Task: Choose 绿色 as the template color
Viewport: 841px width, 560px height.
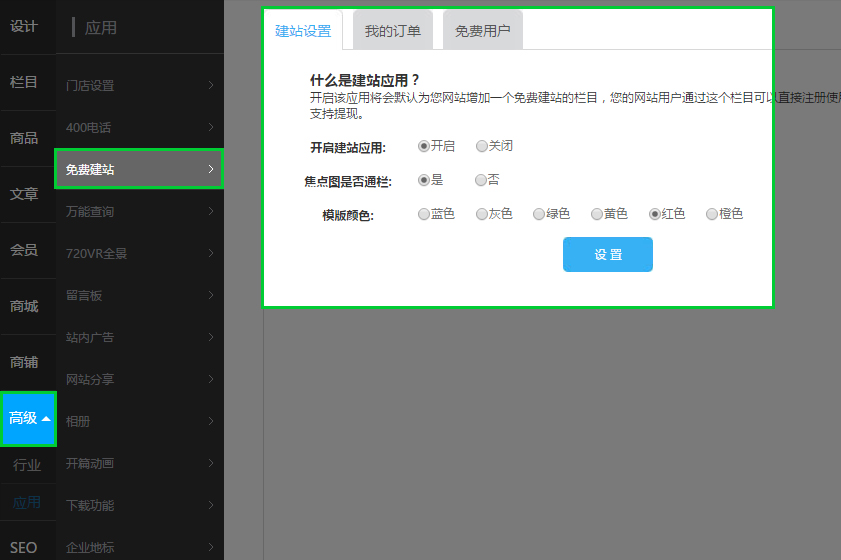Action: coord(539,214)
